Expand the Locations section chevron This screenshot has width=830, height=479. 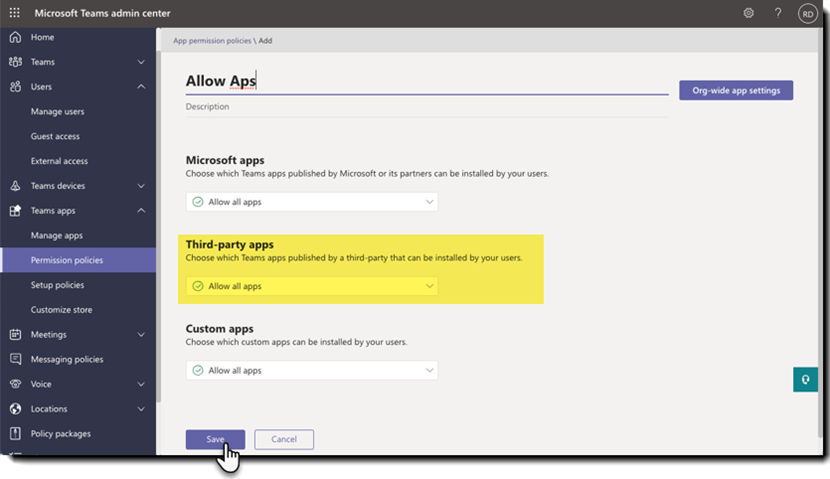141,409
